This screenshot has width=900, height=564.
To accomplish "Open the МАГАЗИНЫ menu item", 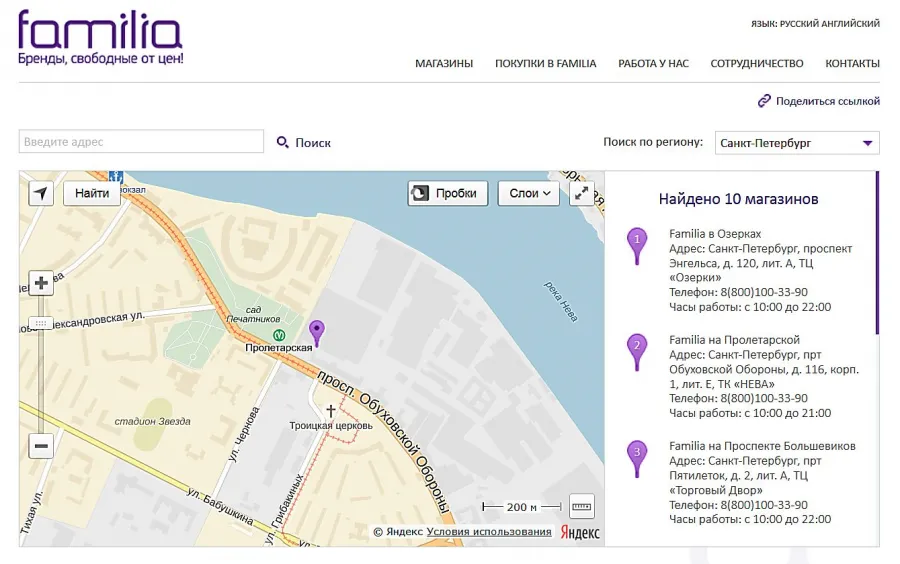I will [x=444, y=63].
